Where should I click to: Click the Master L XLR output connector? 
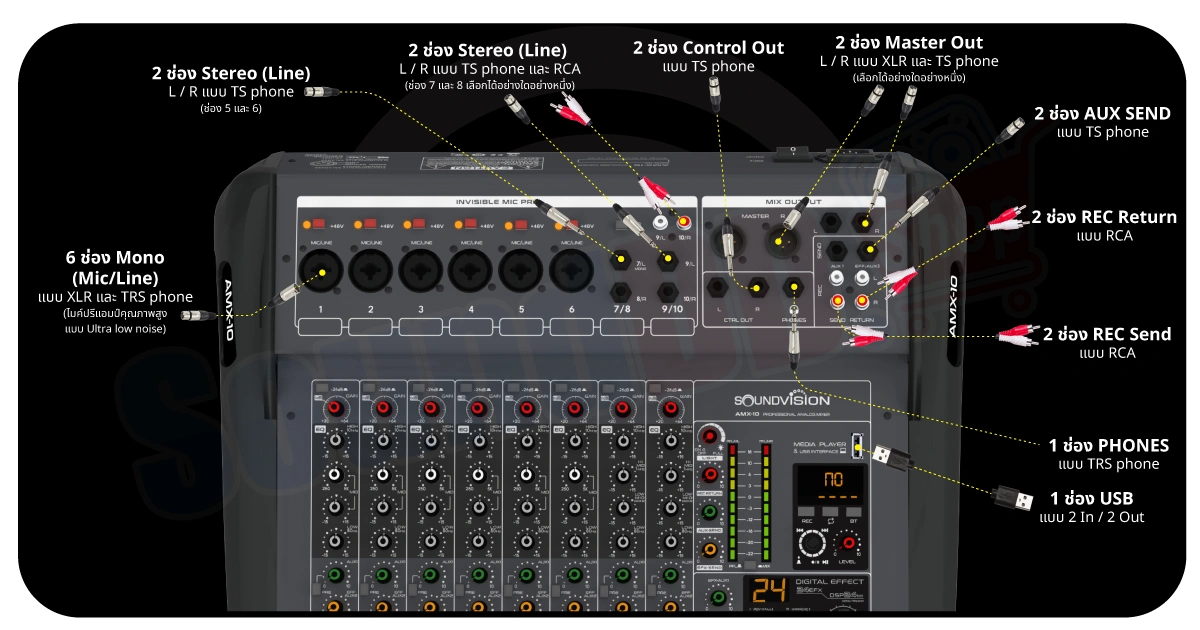(x=728, y=239)
